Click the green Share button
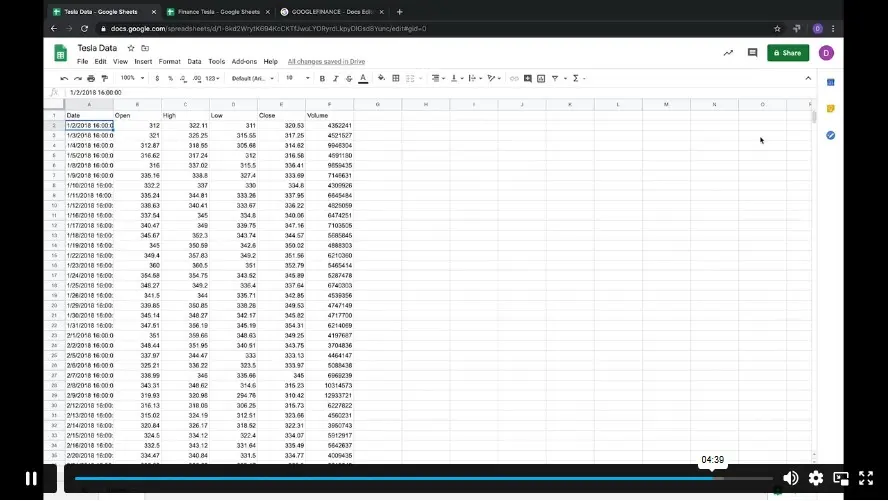This screenshot has height=501, width=888. (x=788, y=53)
